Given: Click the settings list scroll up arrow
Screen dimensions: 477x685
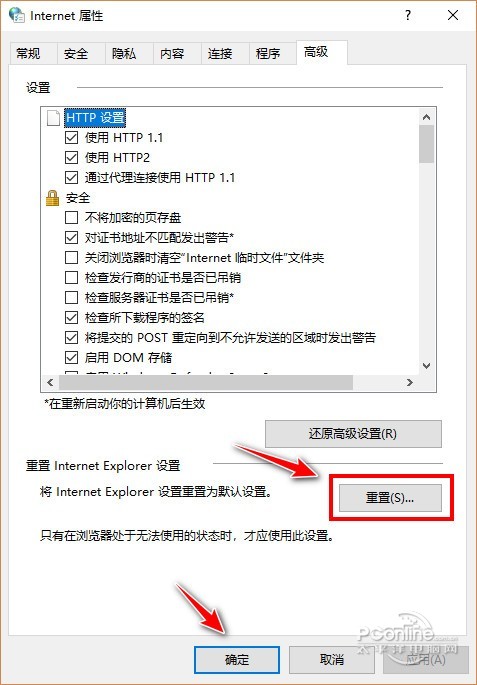Looking at the screenshot, I should click(x=426, y=117).
